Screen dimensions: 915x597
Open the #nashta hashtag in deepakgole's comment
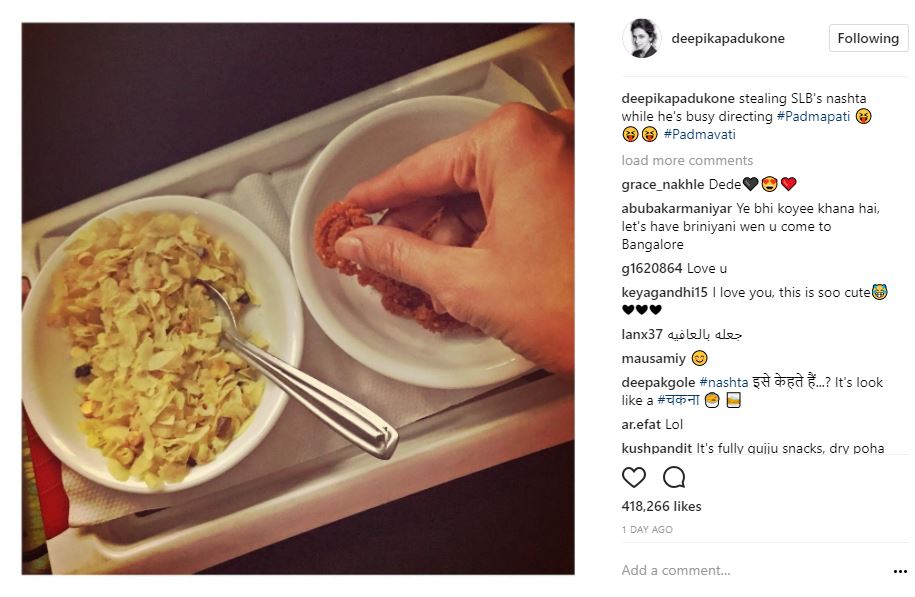(x=724, y=382)
